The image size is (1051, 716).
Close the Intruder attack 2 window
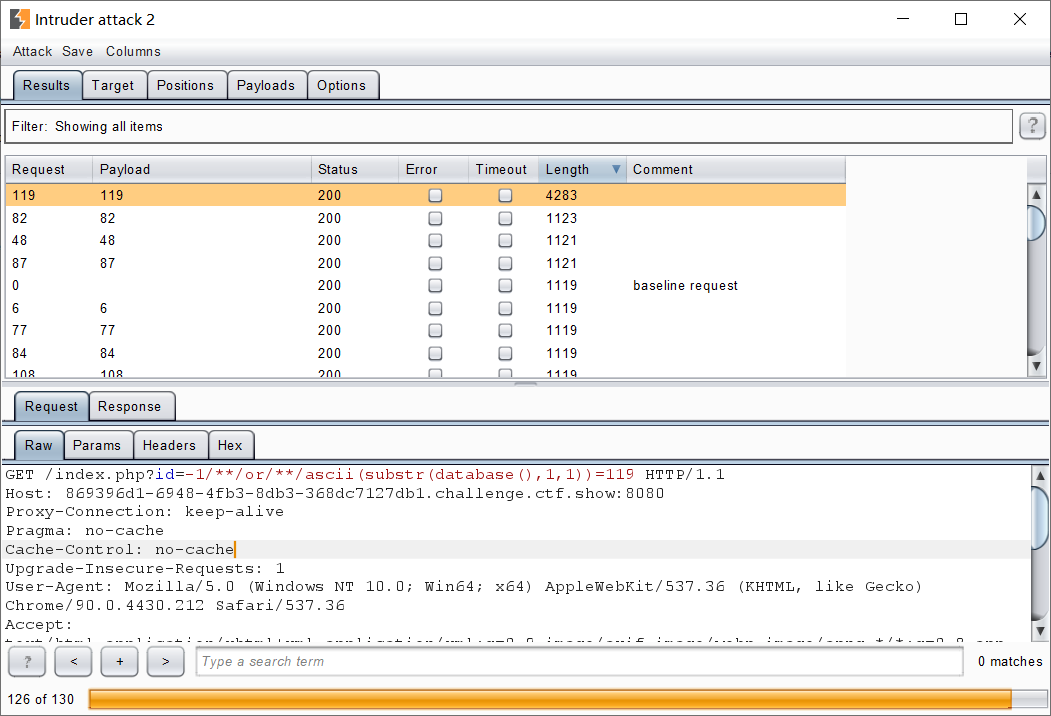1019,19
